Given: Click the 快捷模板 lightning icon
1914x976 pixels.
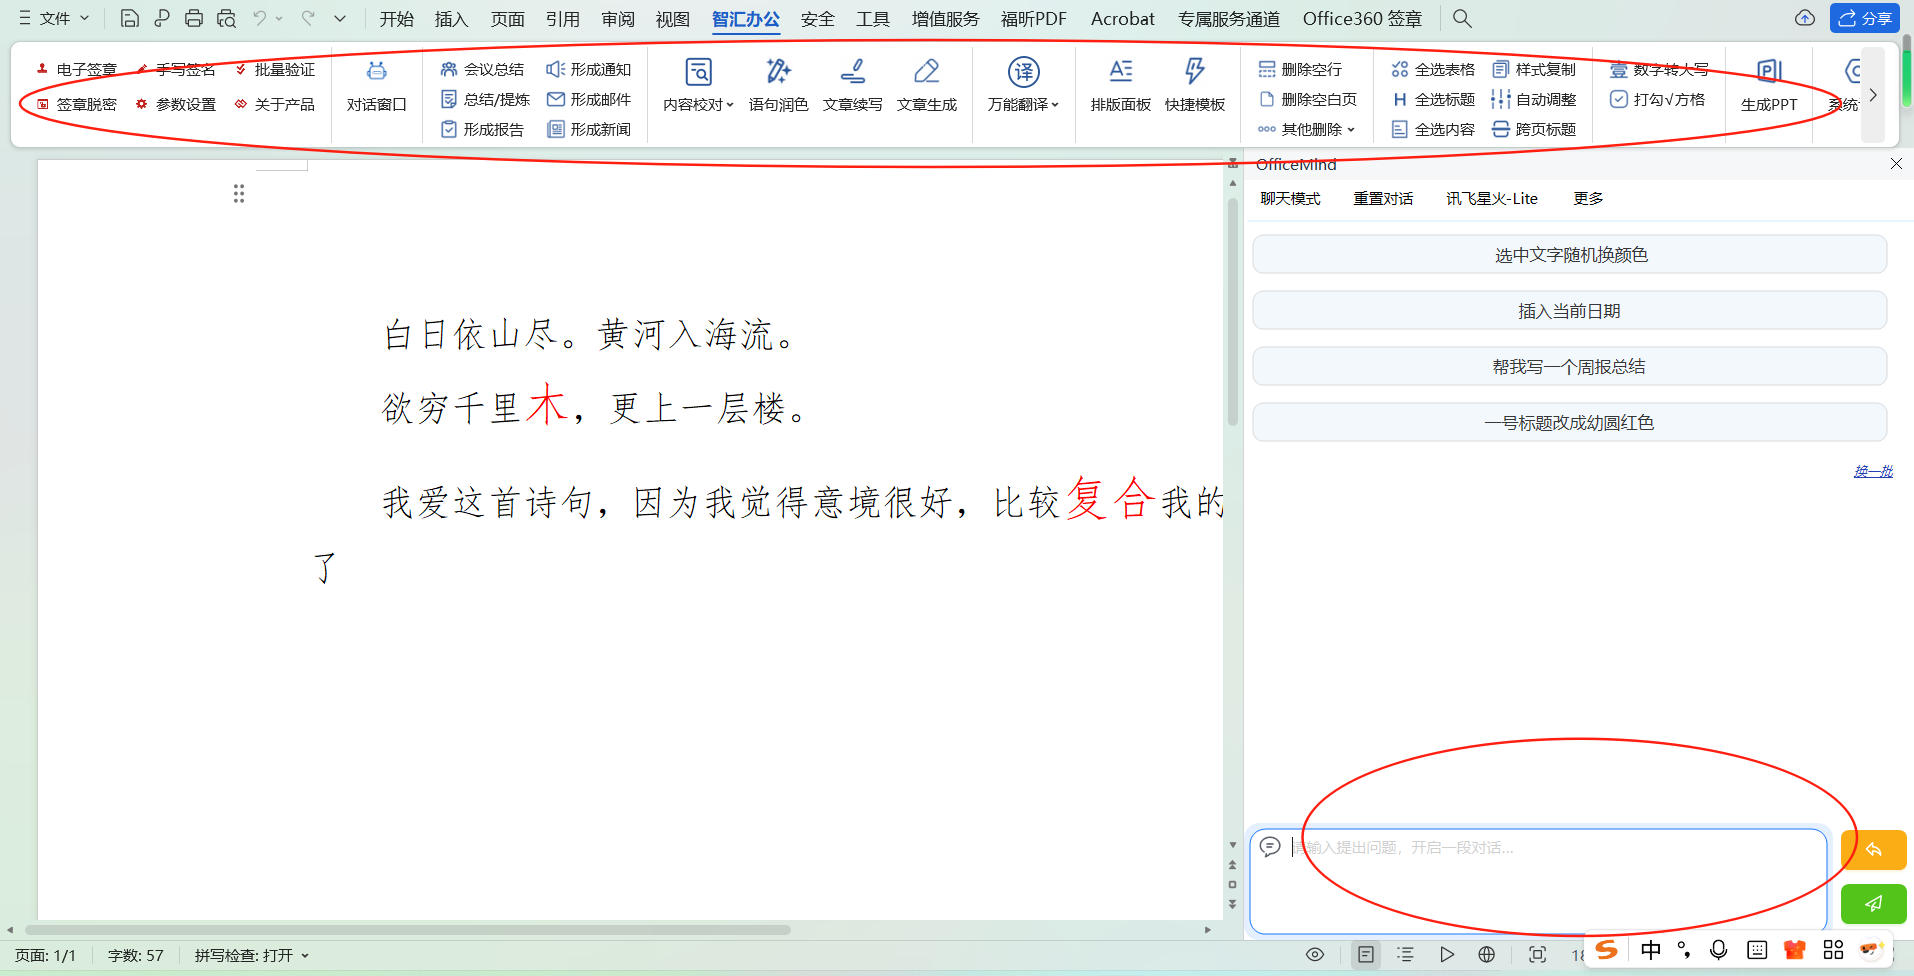Looking at the screenshot, I should [x=1194, y=72].
